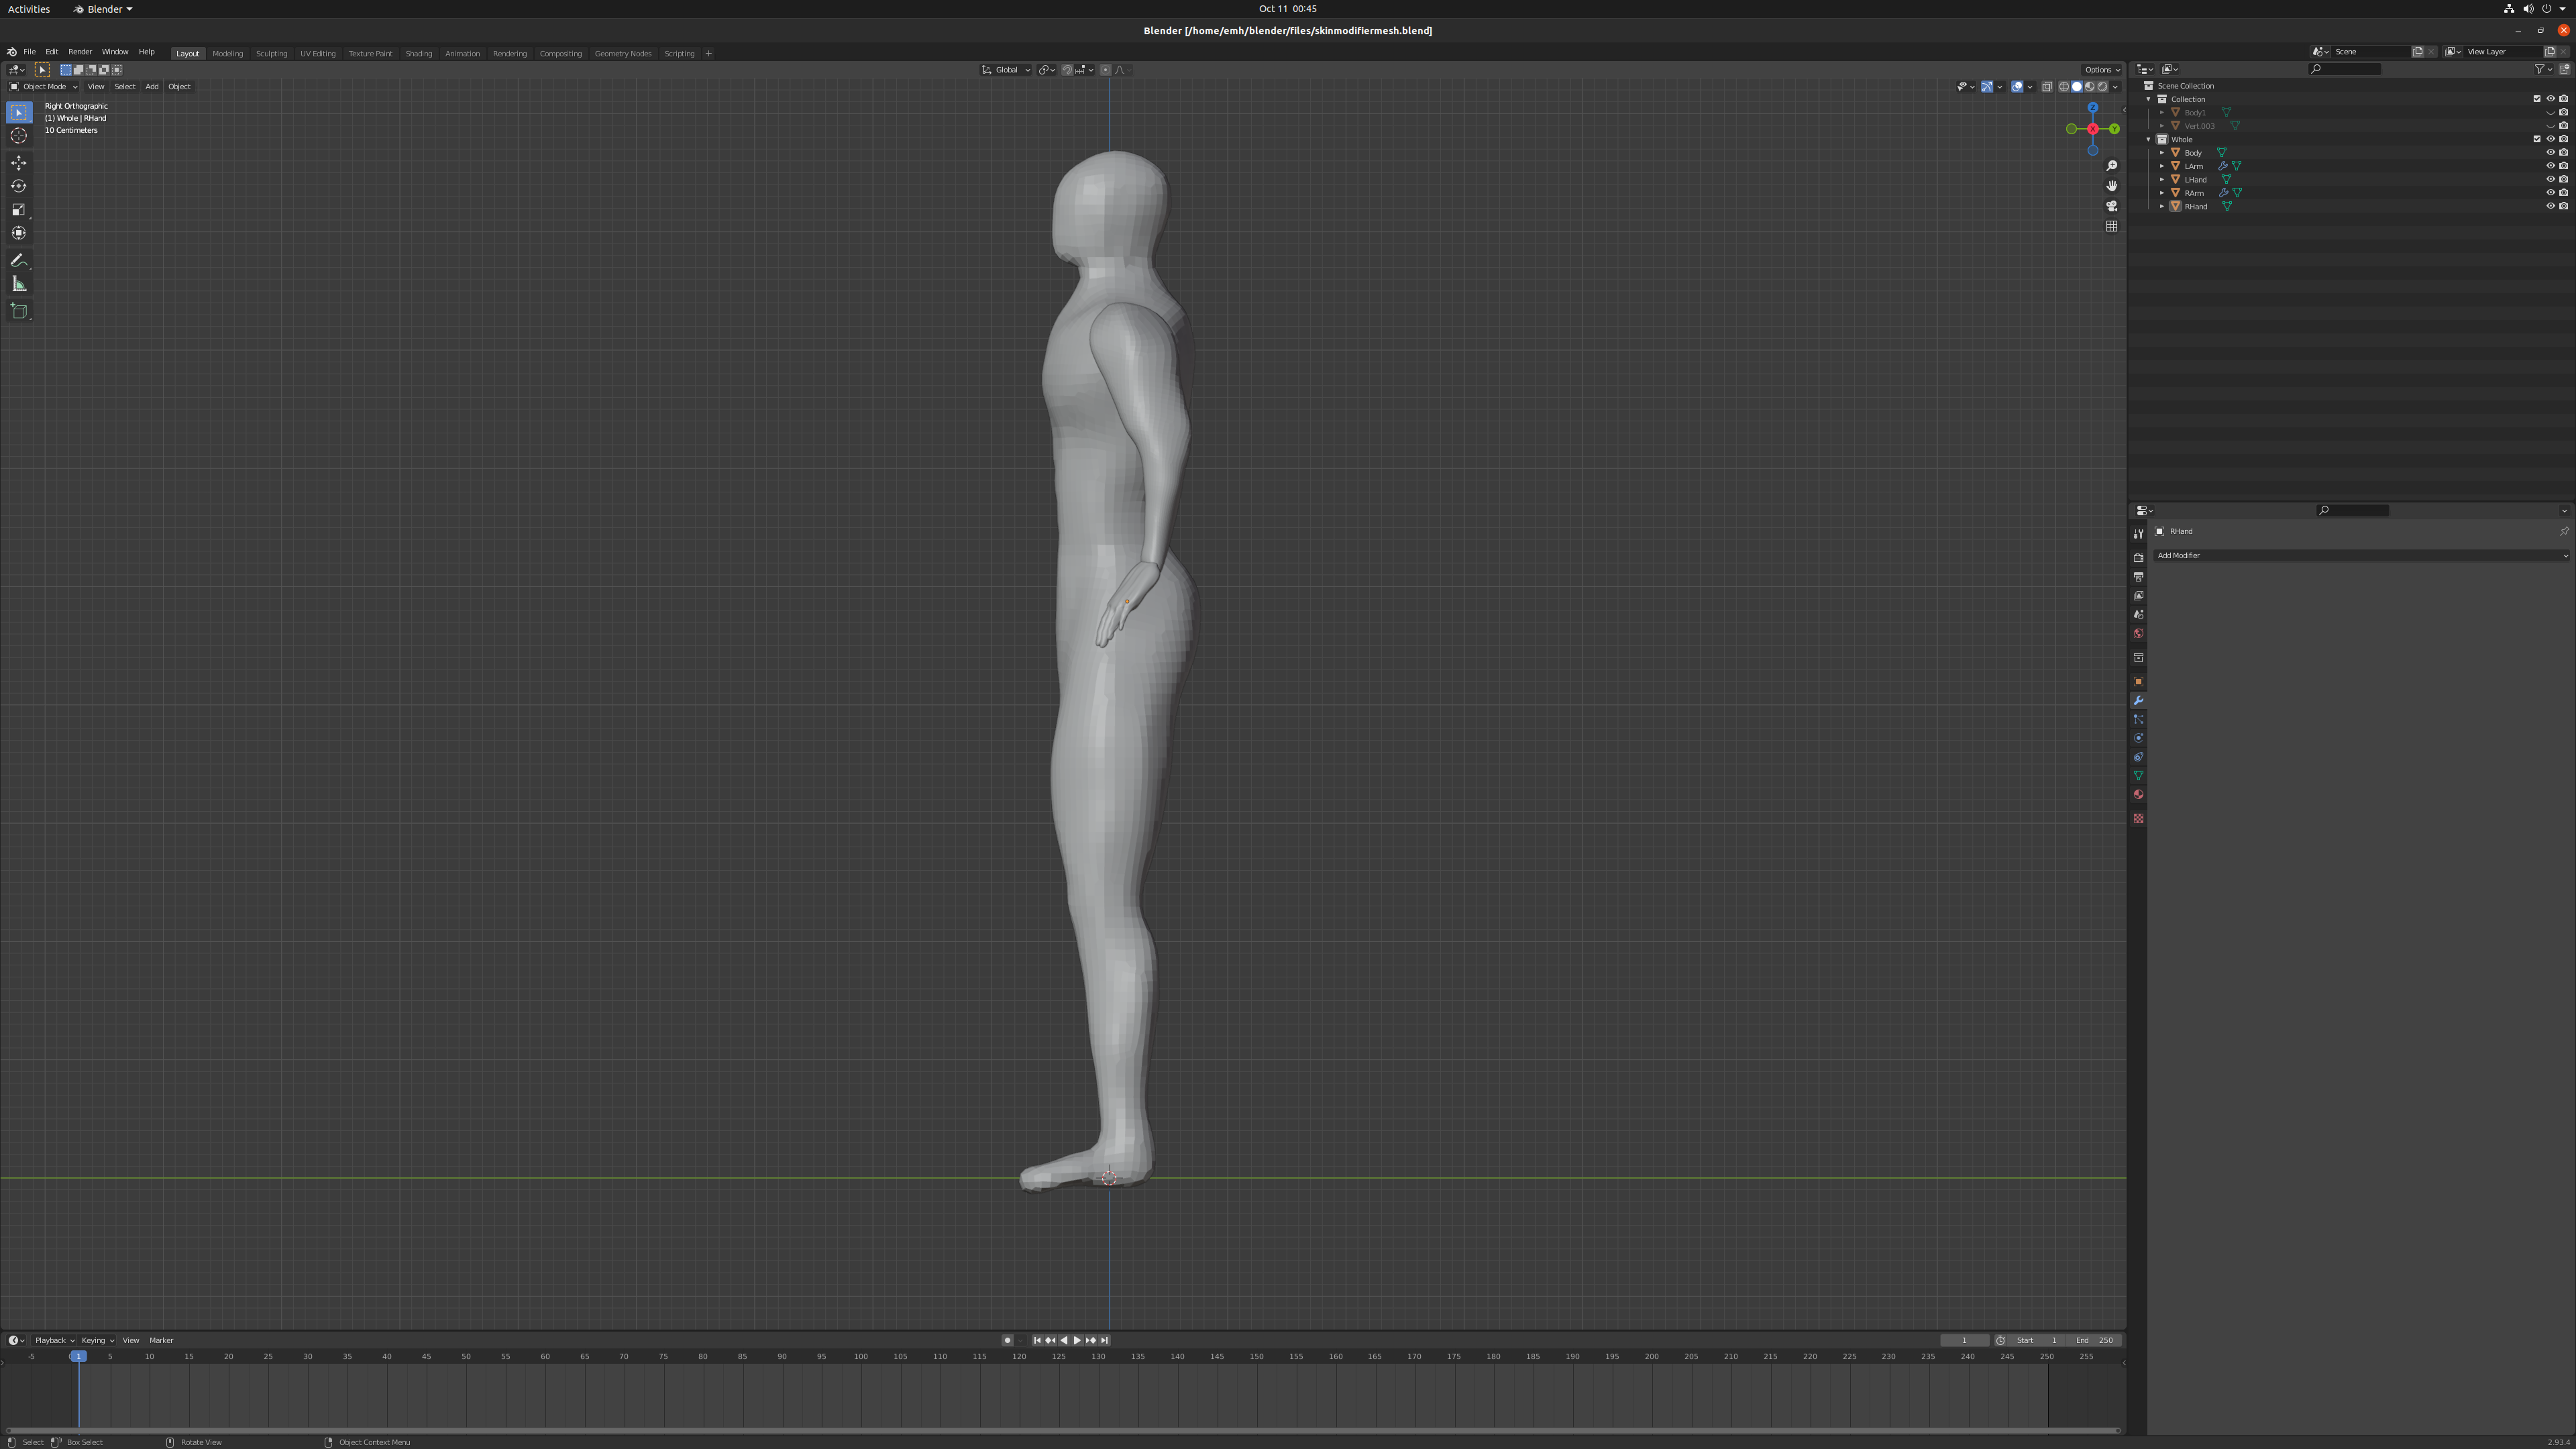The width and height of the screenshot is (2576, 1449).
Task: Hide the Body object in viewport
Action: [2550, 153]
